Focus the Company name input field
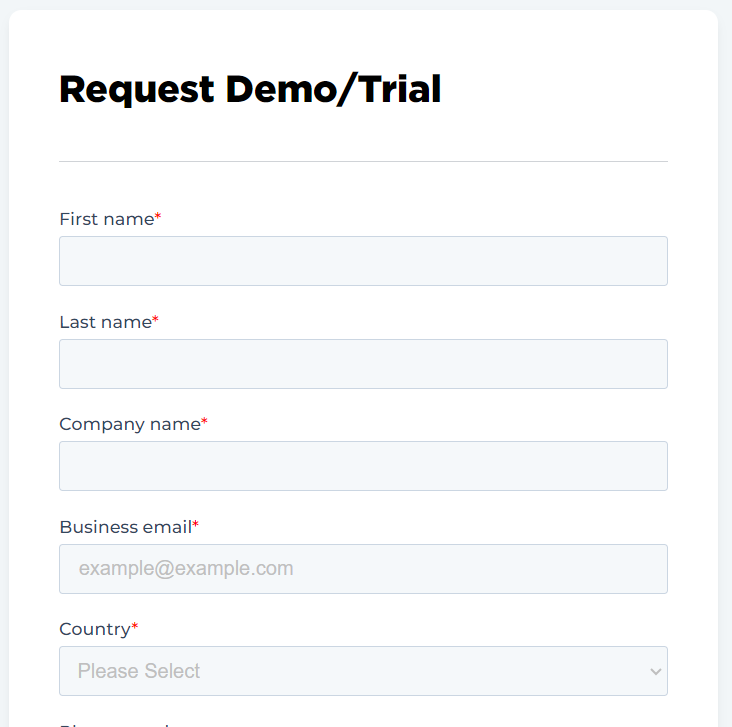 (363, 466)
